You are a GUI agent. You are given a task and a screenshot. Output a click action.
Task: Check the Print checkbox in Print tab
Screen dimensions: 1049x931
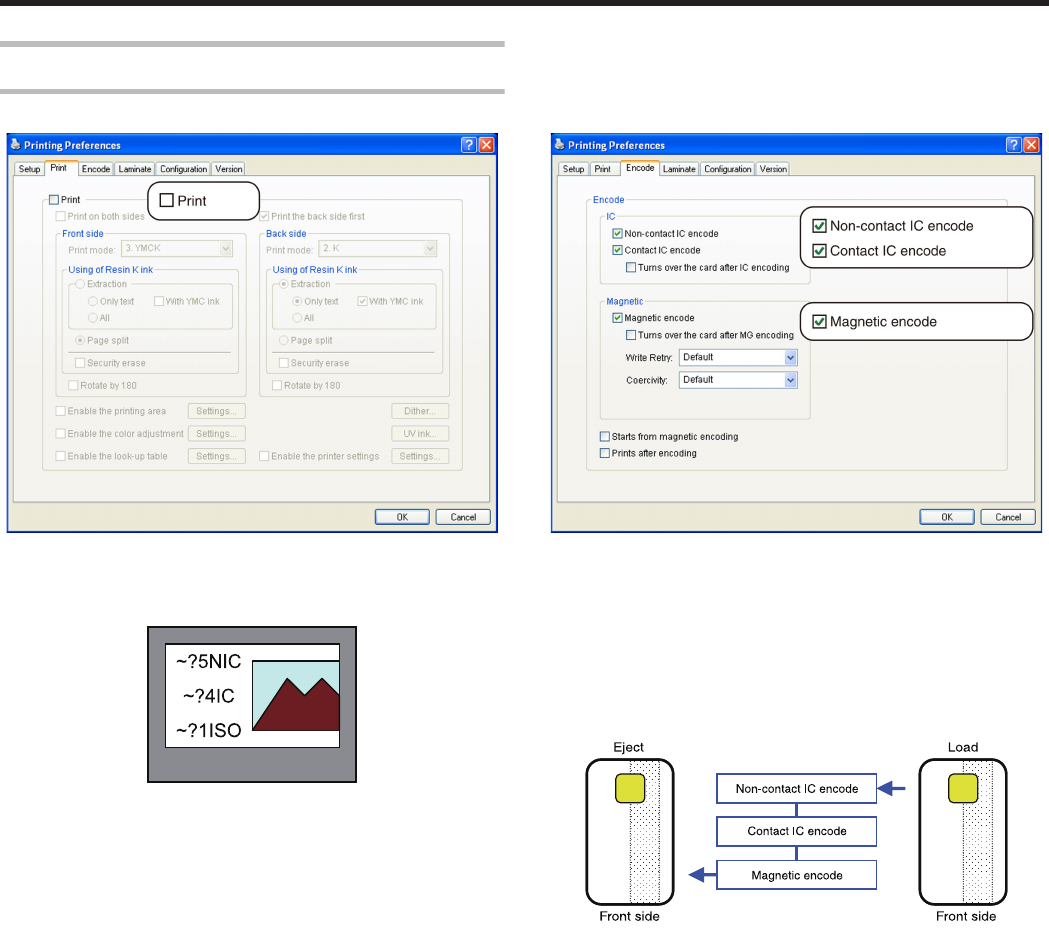pos(54,199)
